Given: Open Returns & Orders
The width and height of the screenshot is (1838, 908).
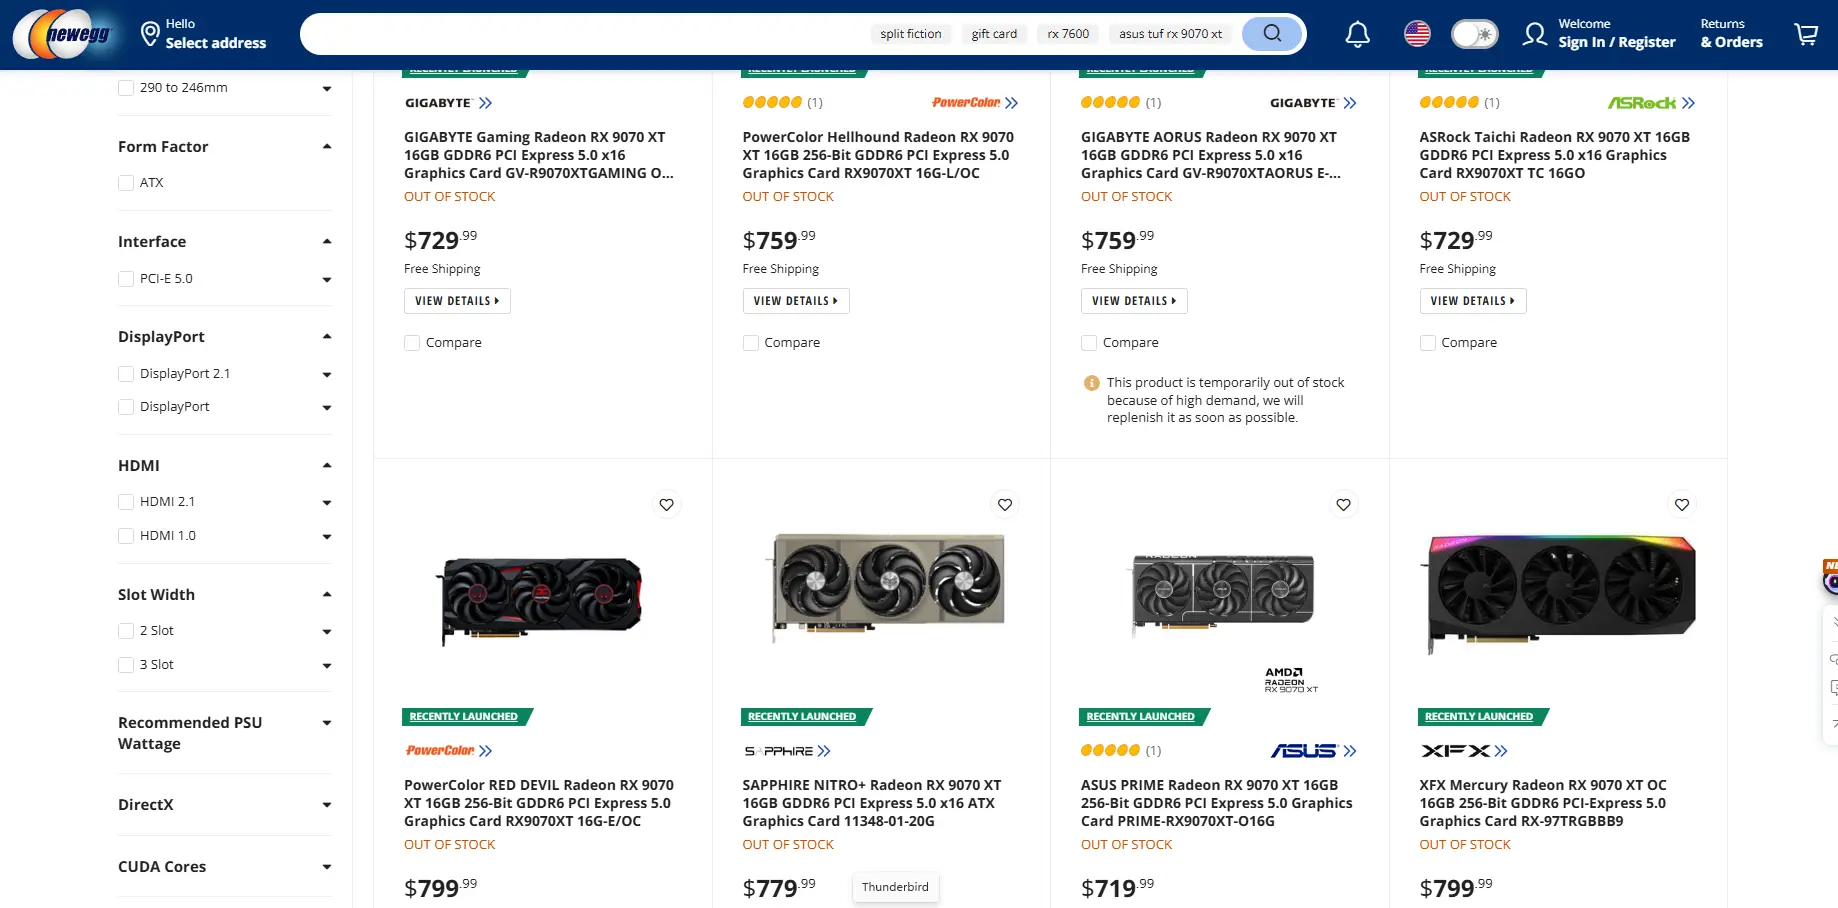Looking at the screenshot, I should point(1731,34).
